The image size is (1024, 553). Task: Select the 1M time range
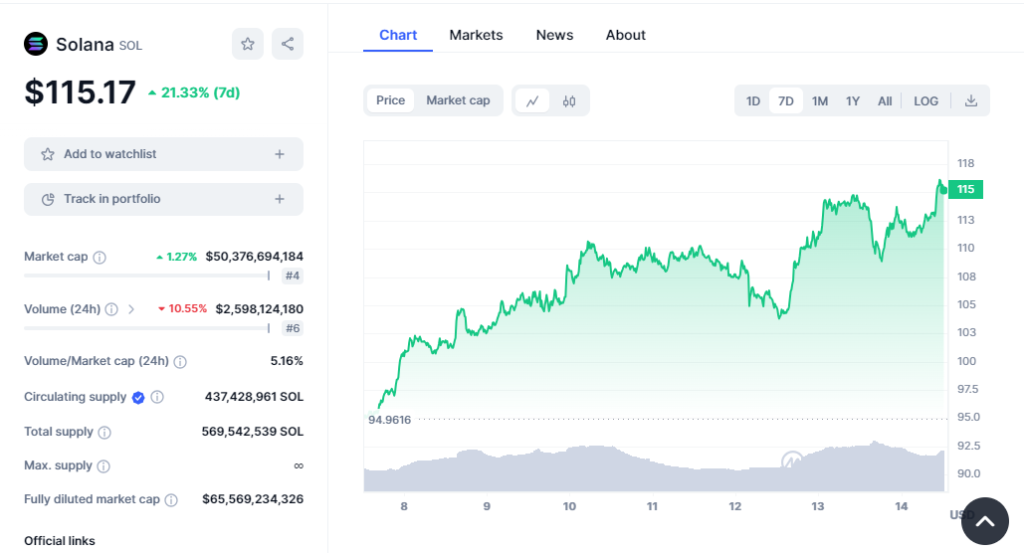click(820, 101)
